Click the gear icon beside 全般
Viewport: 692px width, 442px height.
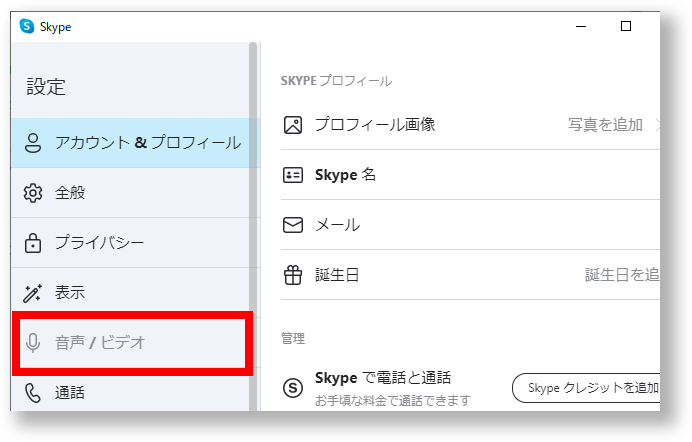click(x=33, y=193)
